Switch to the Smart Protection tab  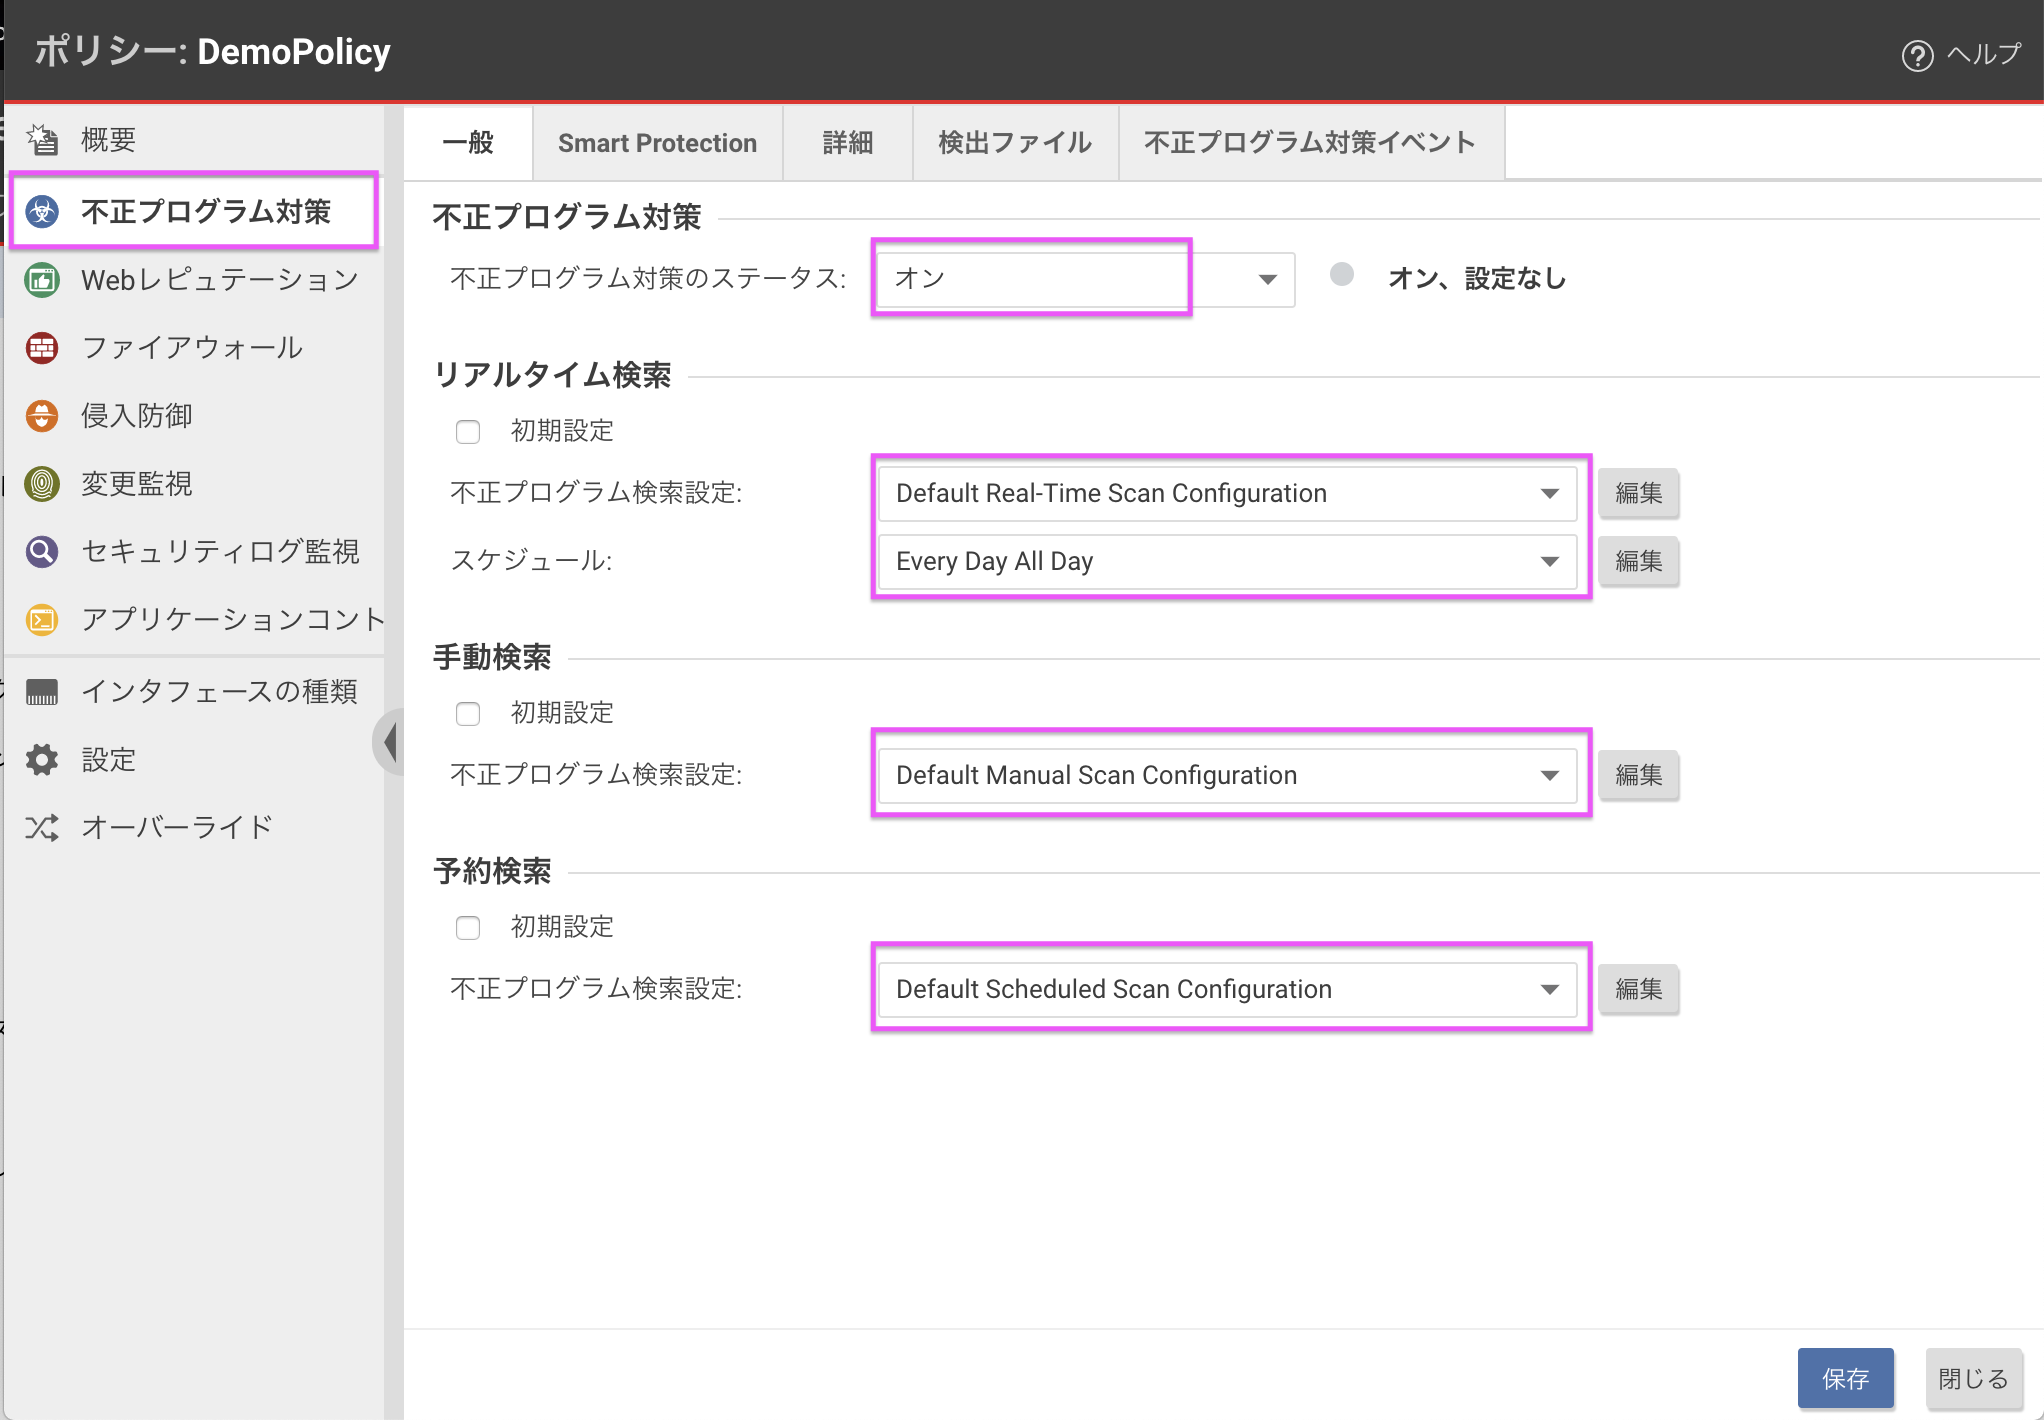click(657, 142)
